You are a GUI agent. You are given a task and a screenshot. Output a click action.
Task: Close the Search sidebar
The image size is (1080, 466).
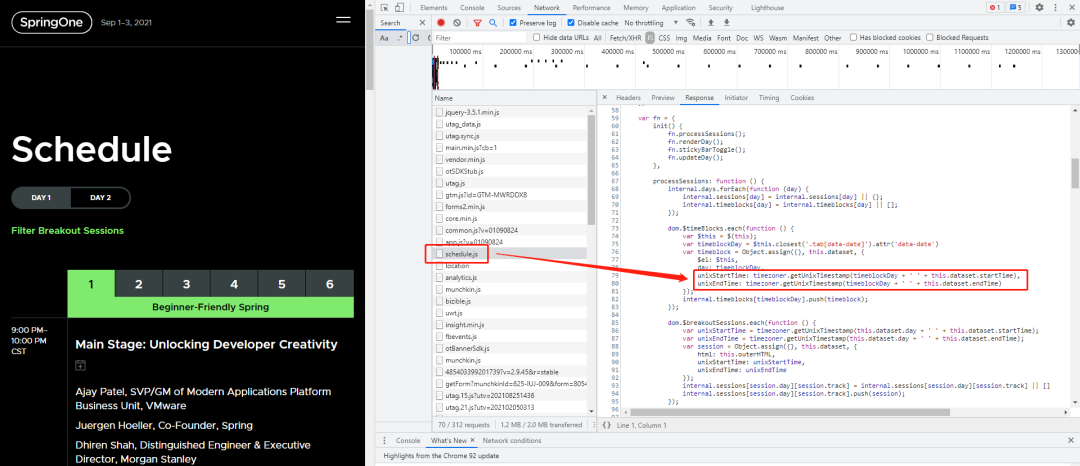[423, 23]
